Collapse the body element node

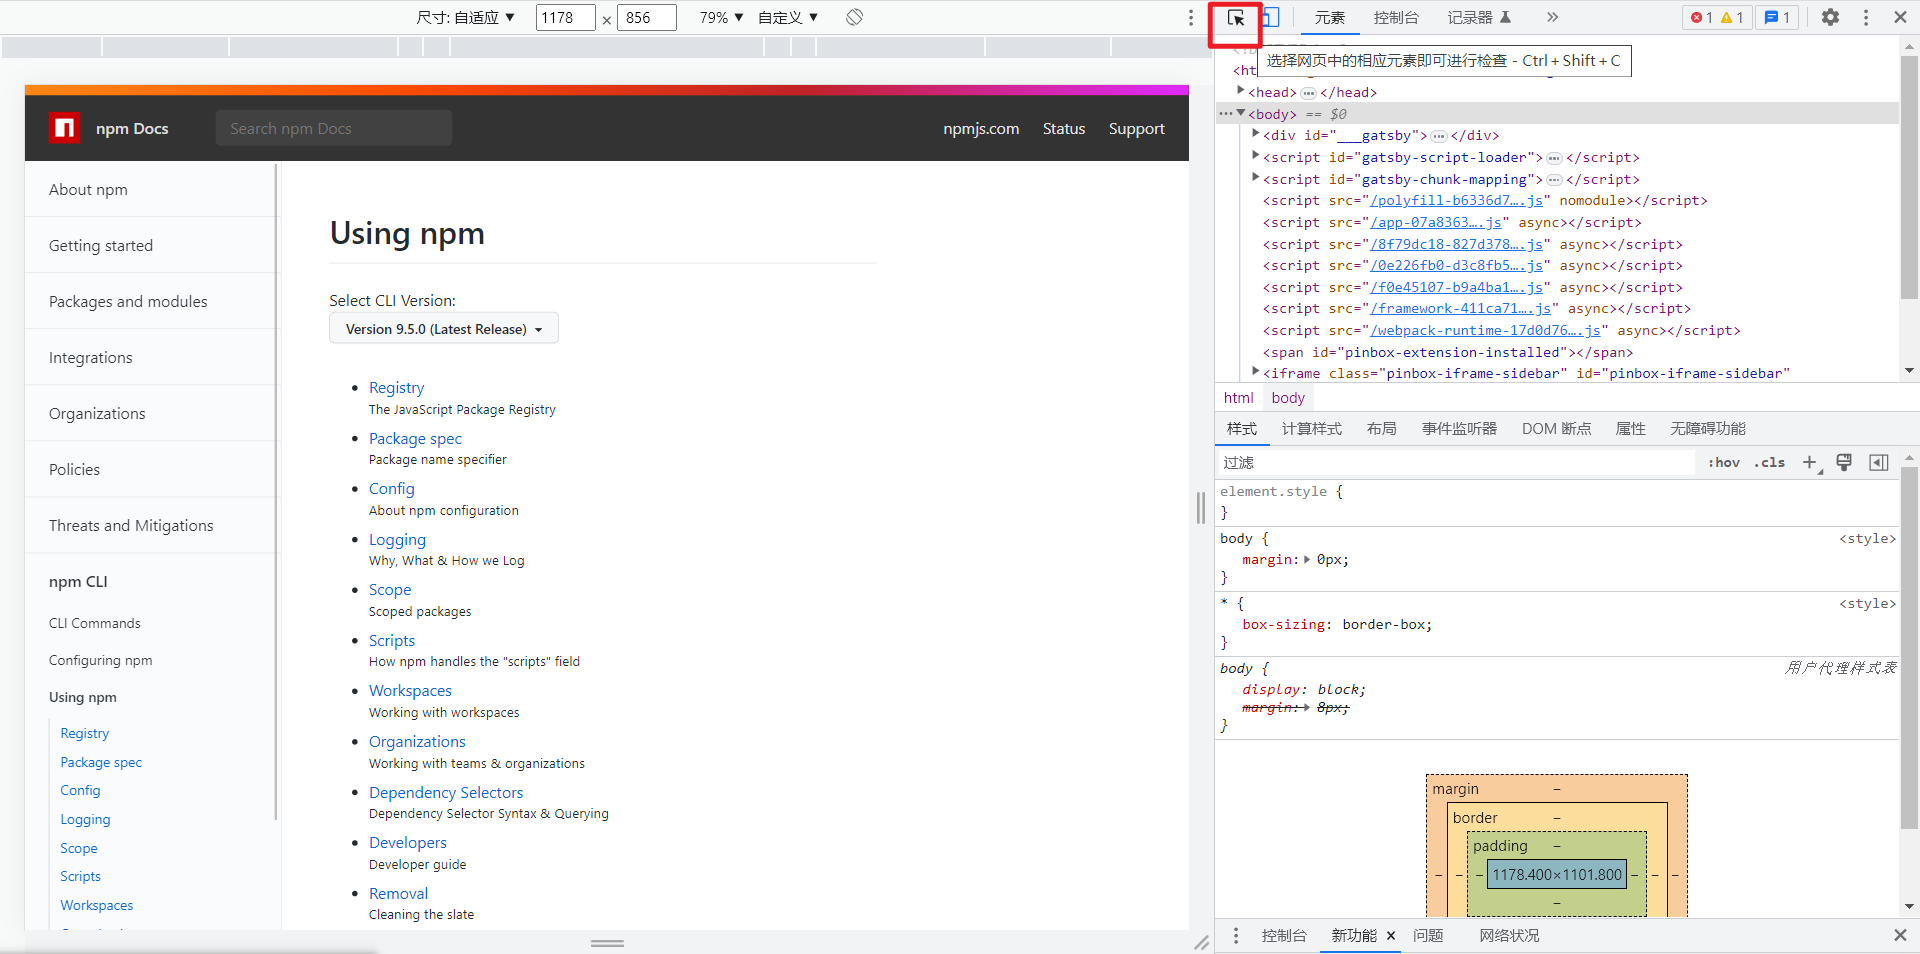pyautogui.click(x=1241, y=113)
